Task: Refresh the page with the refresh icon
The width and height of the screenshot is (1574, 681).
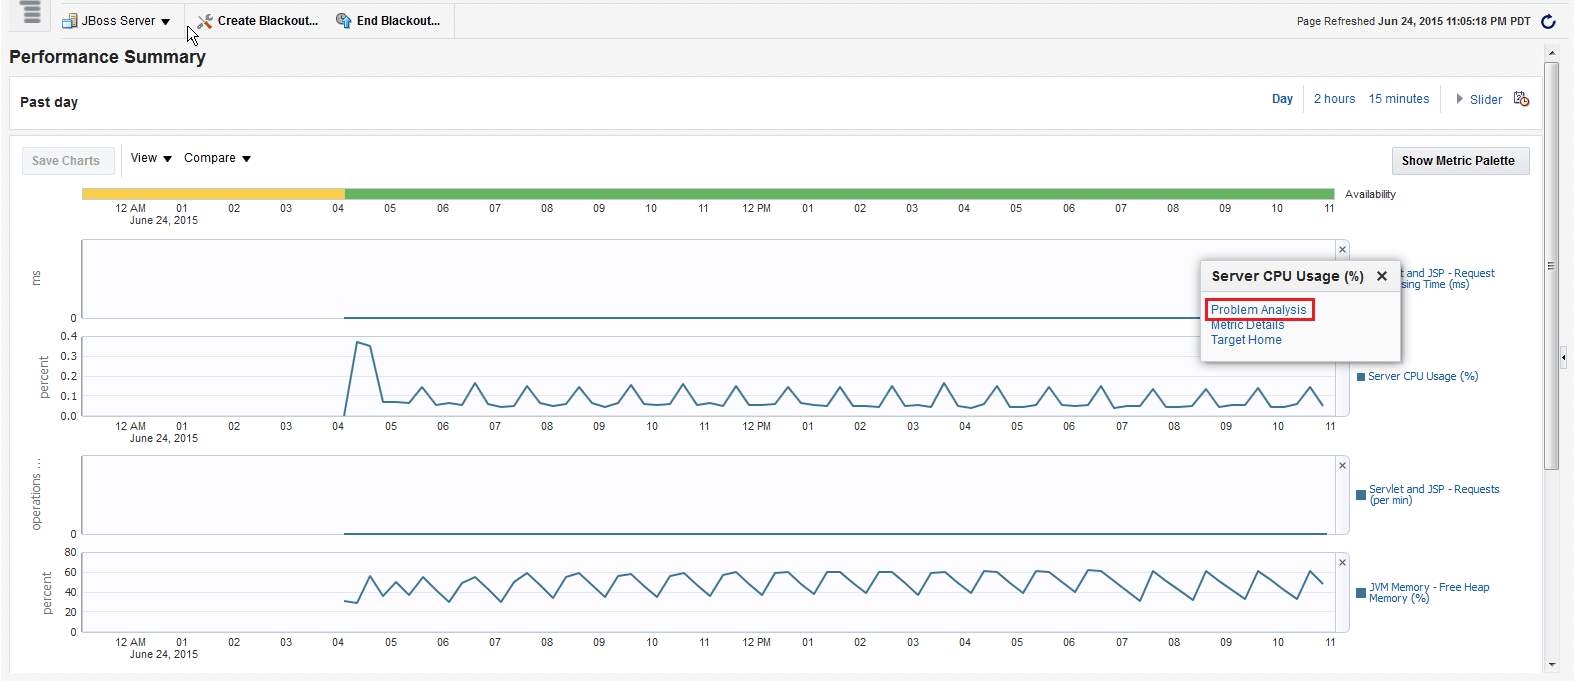Action: (1548, 21)
